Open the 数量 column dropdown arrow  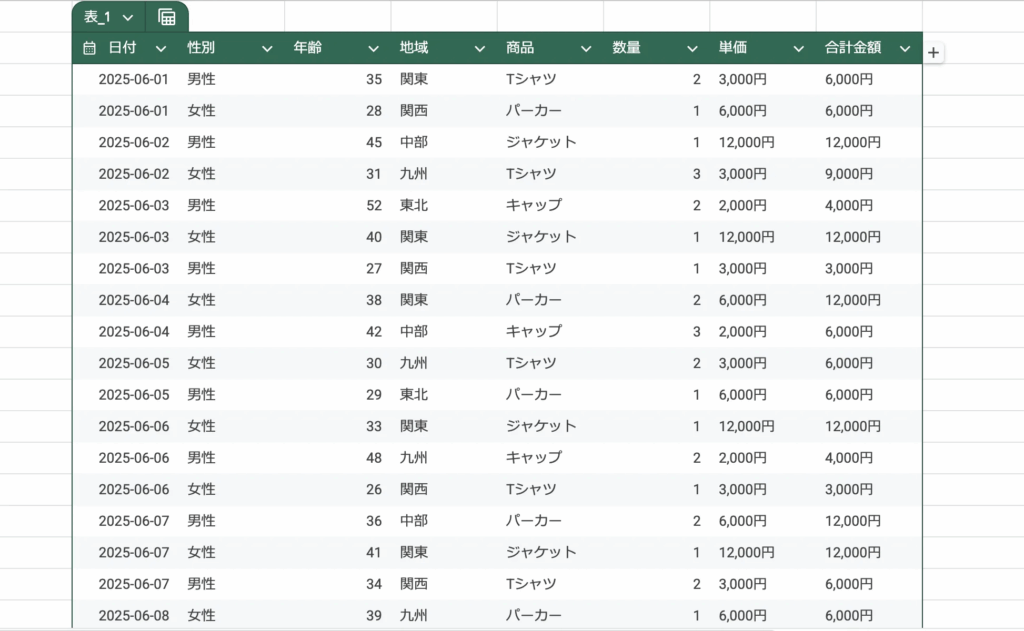click(692, 48)
